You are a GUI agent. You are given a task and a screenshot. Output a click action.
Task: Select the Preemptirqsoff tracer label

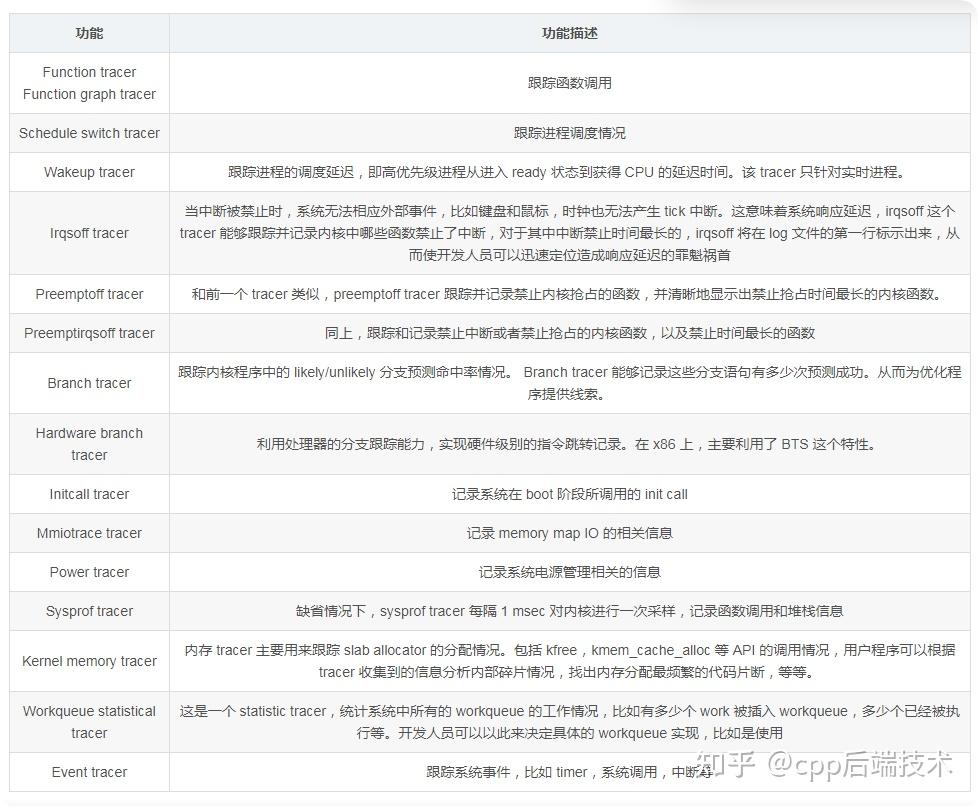click(88, 333)
